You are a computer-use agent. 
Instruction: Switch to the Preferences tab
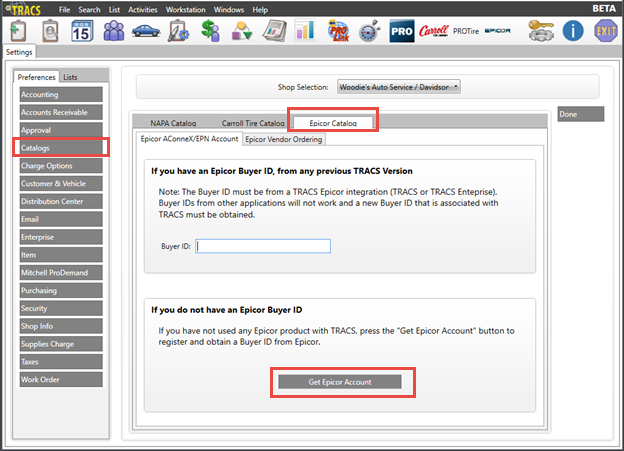(x=36, y=77)
